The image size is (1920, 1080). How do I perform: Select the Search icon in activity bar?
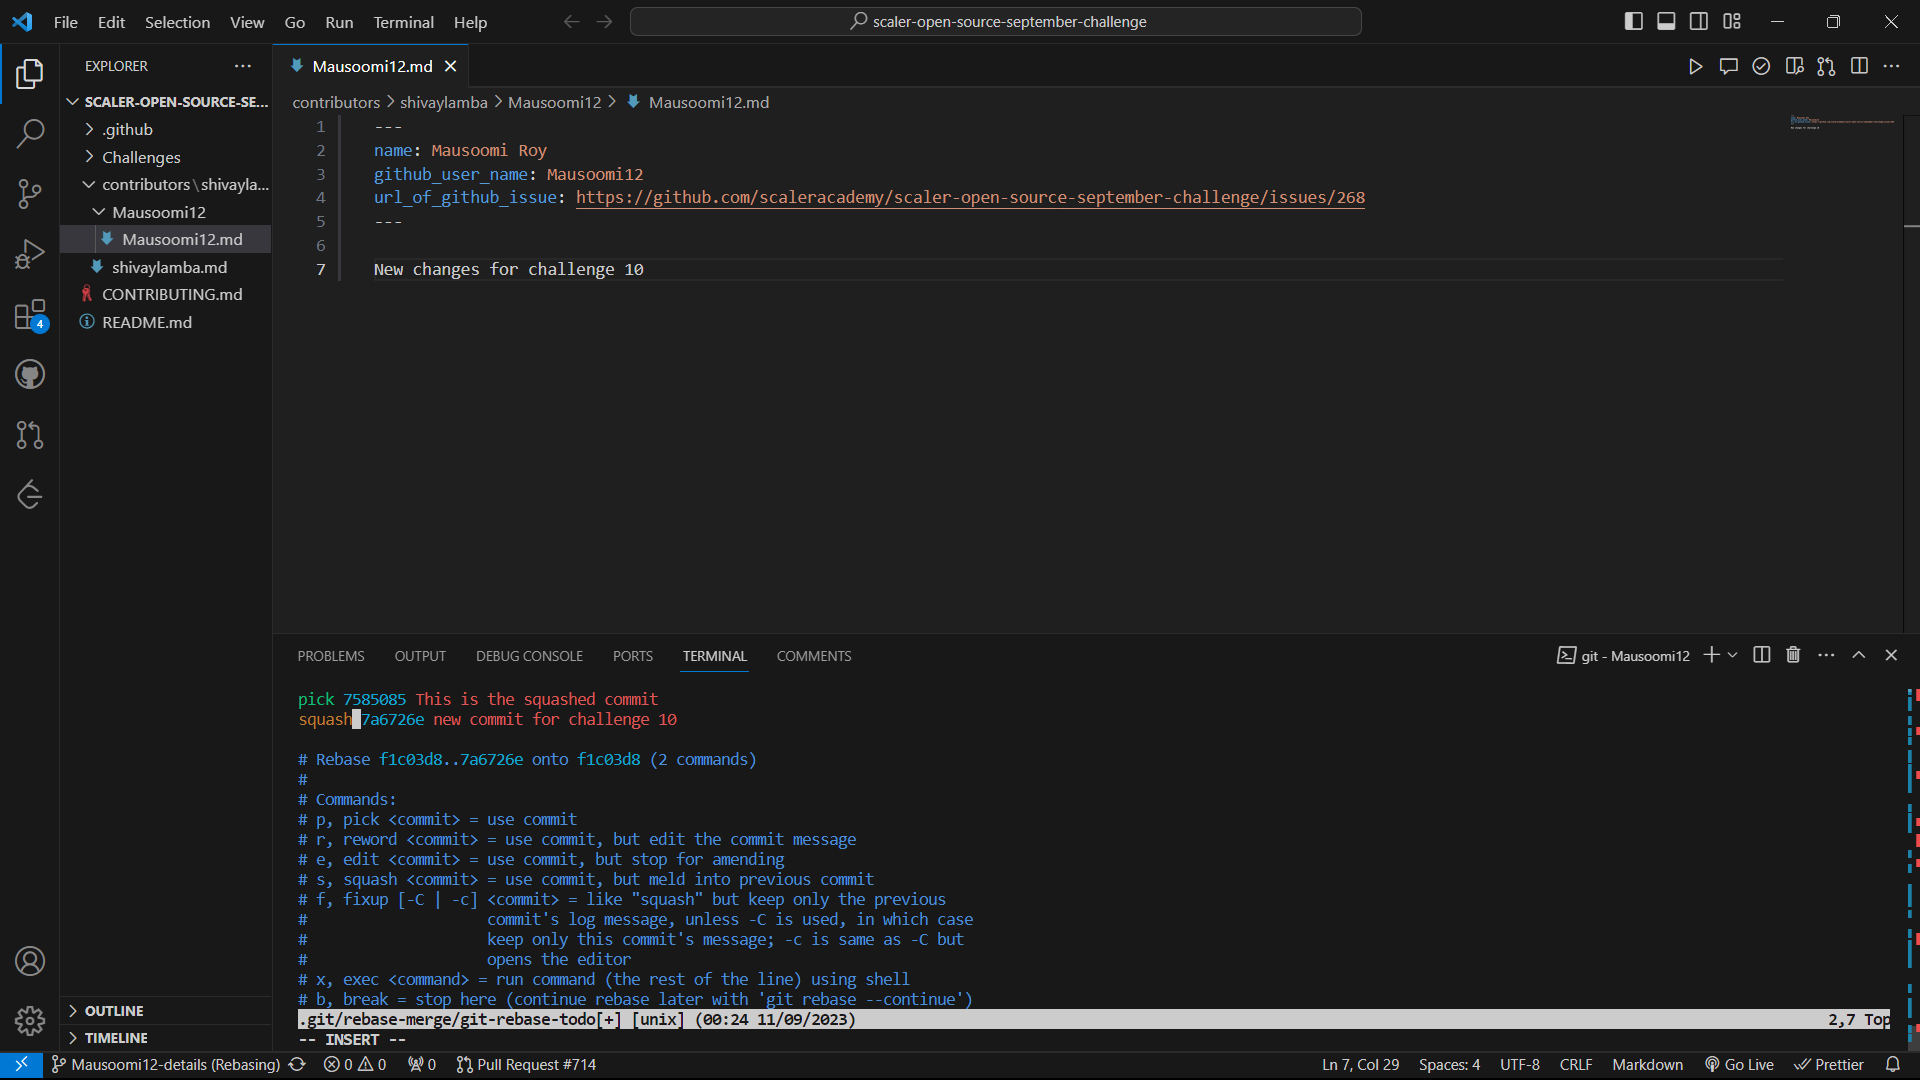pos(30,133)
